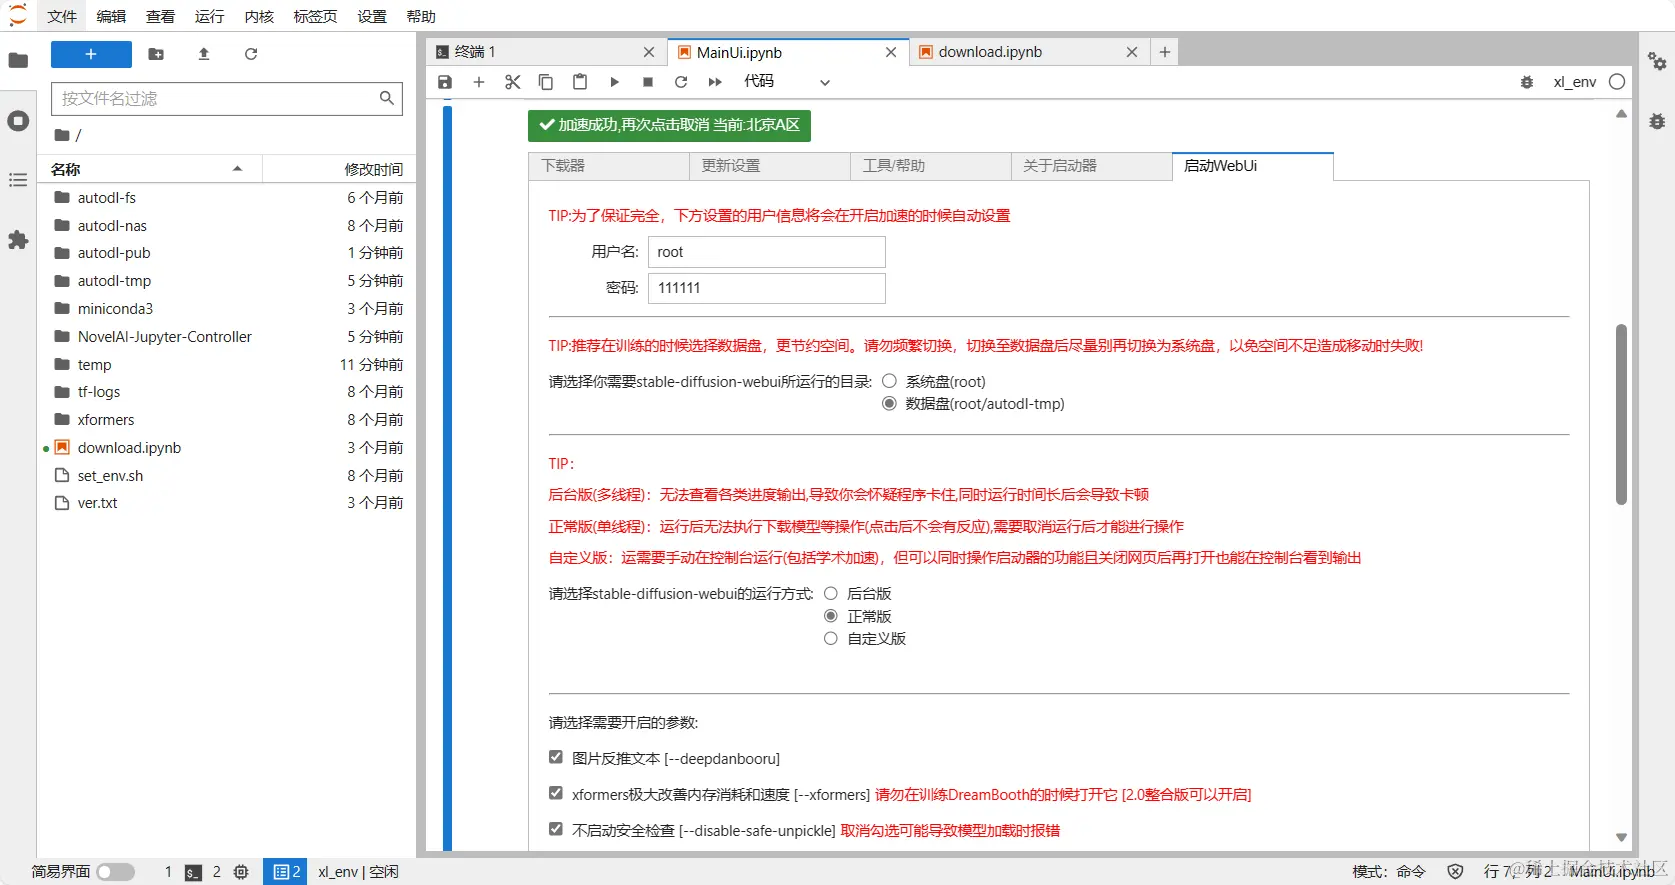The image size is (1675, 885).
Task: Click the file name filter box
Action: coord(227,98)
